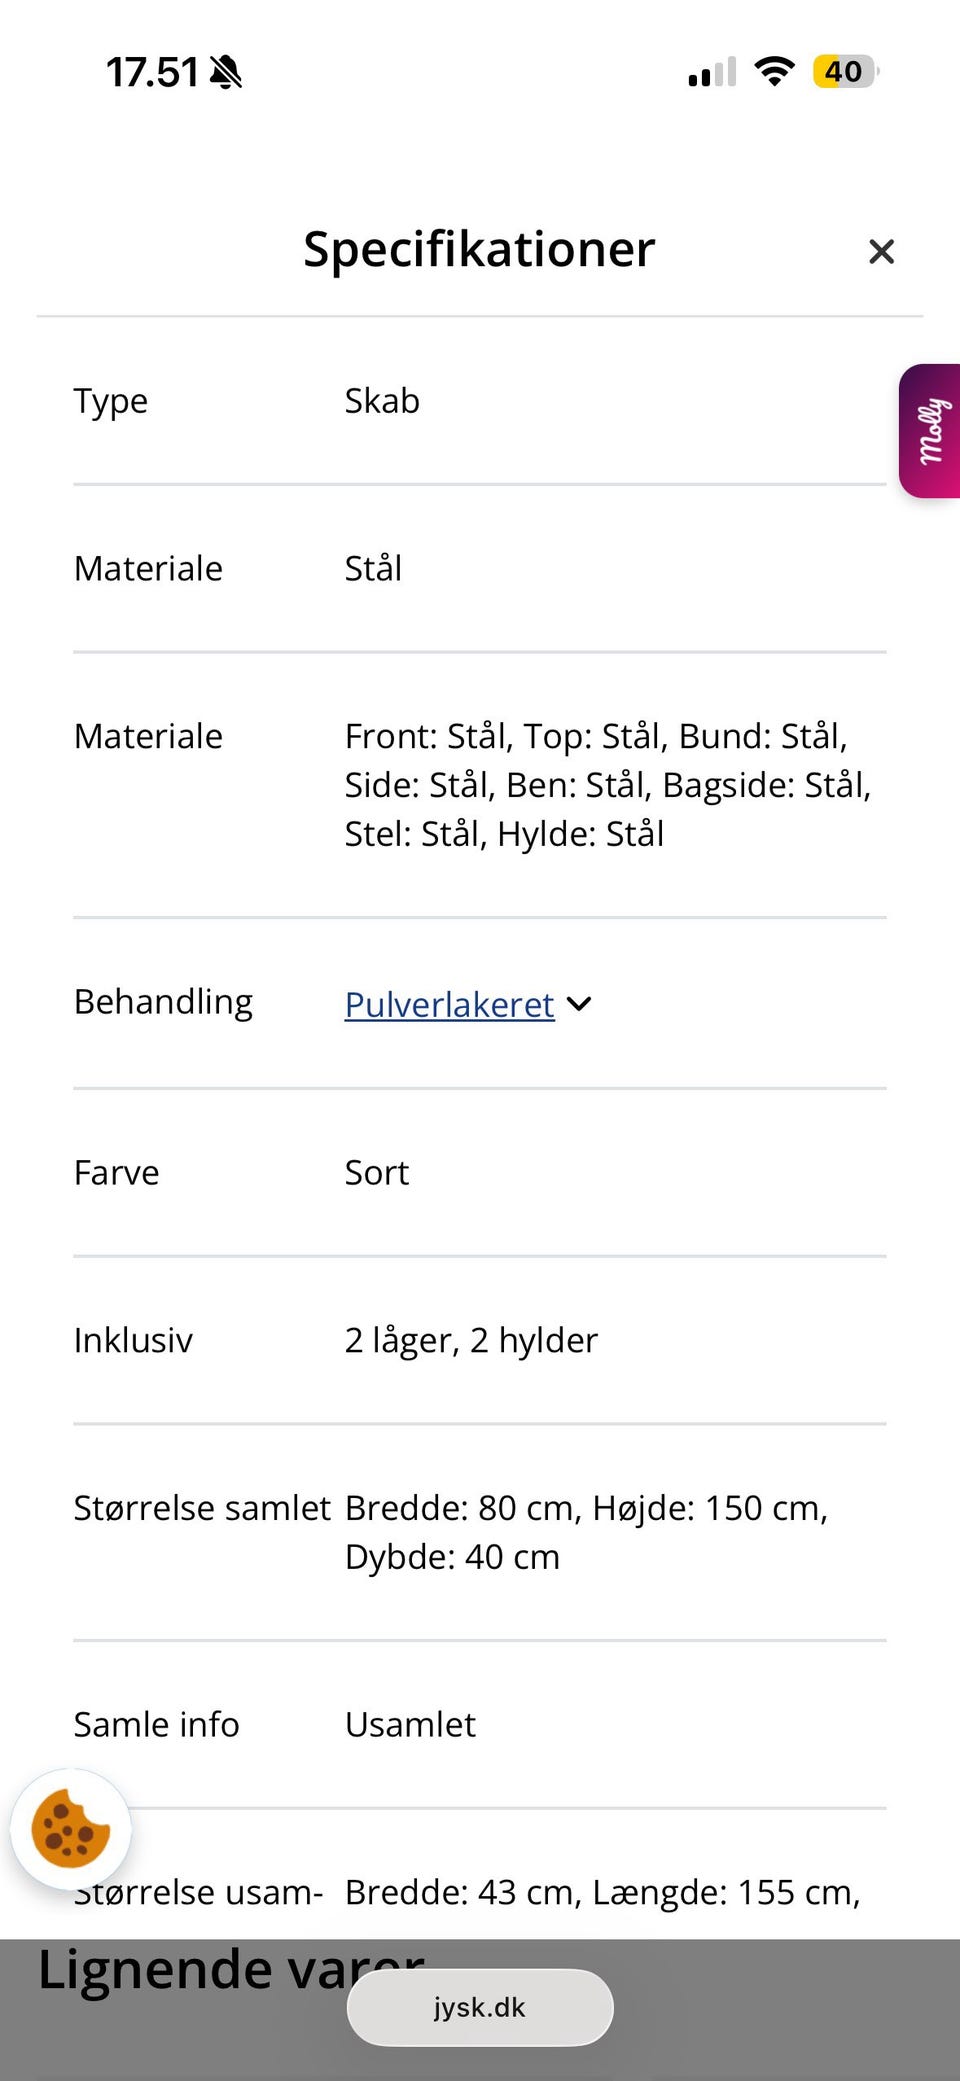
Task: Open the Molly chat assistant tab
Action: [929, 430]
